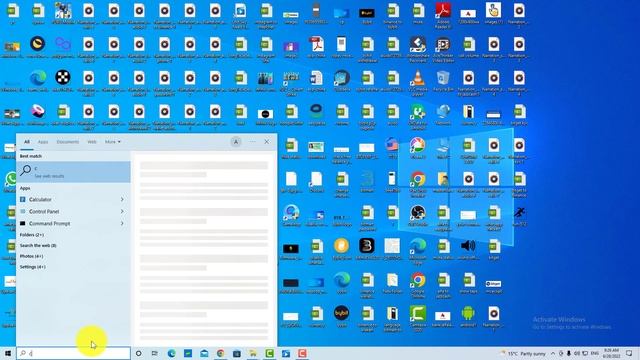Switch to the Documents search tab
640x360 pixels.
[68, 142]
